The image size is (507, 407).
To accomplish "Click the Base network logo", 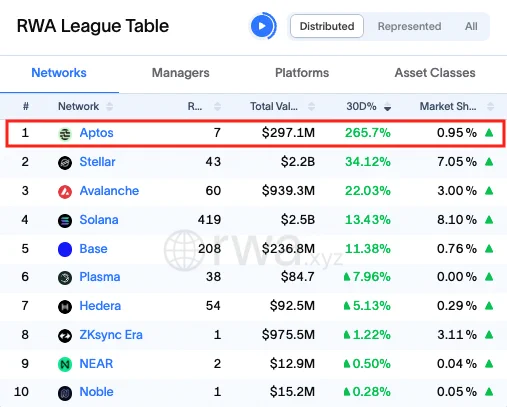I will point(65,249).
